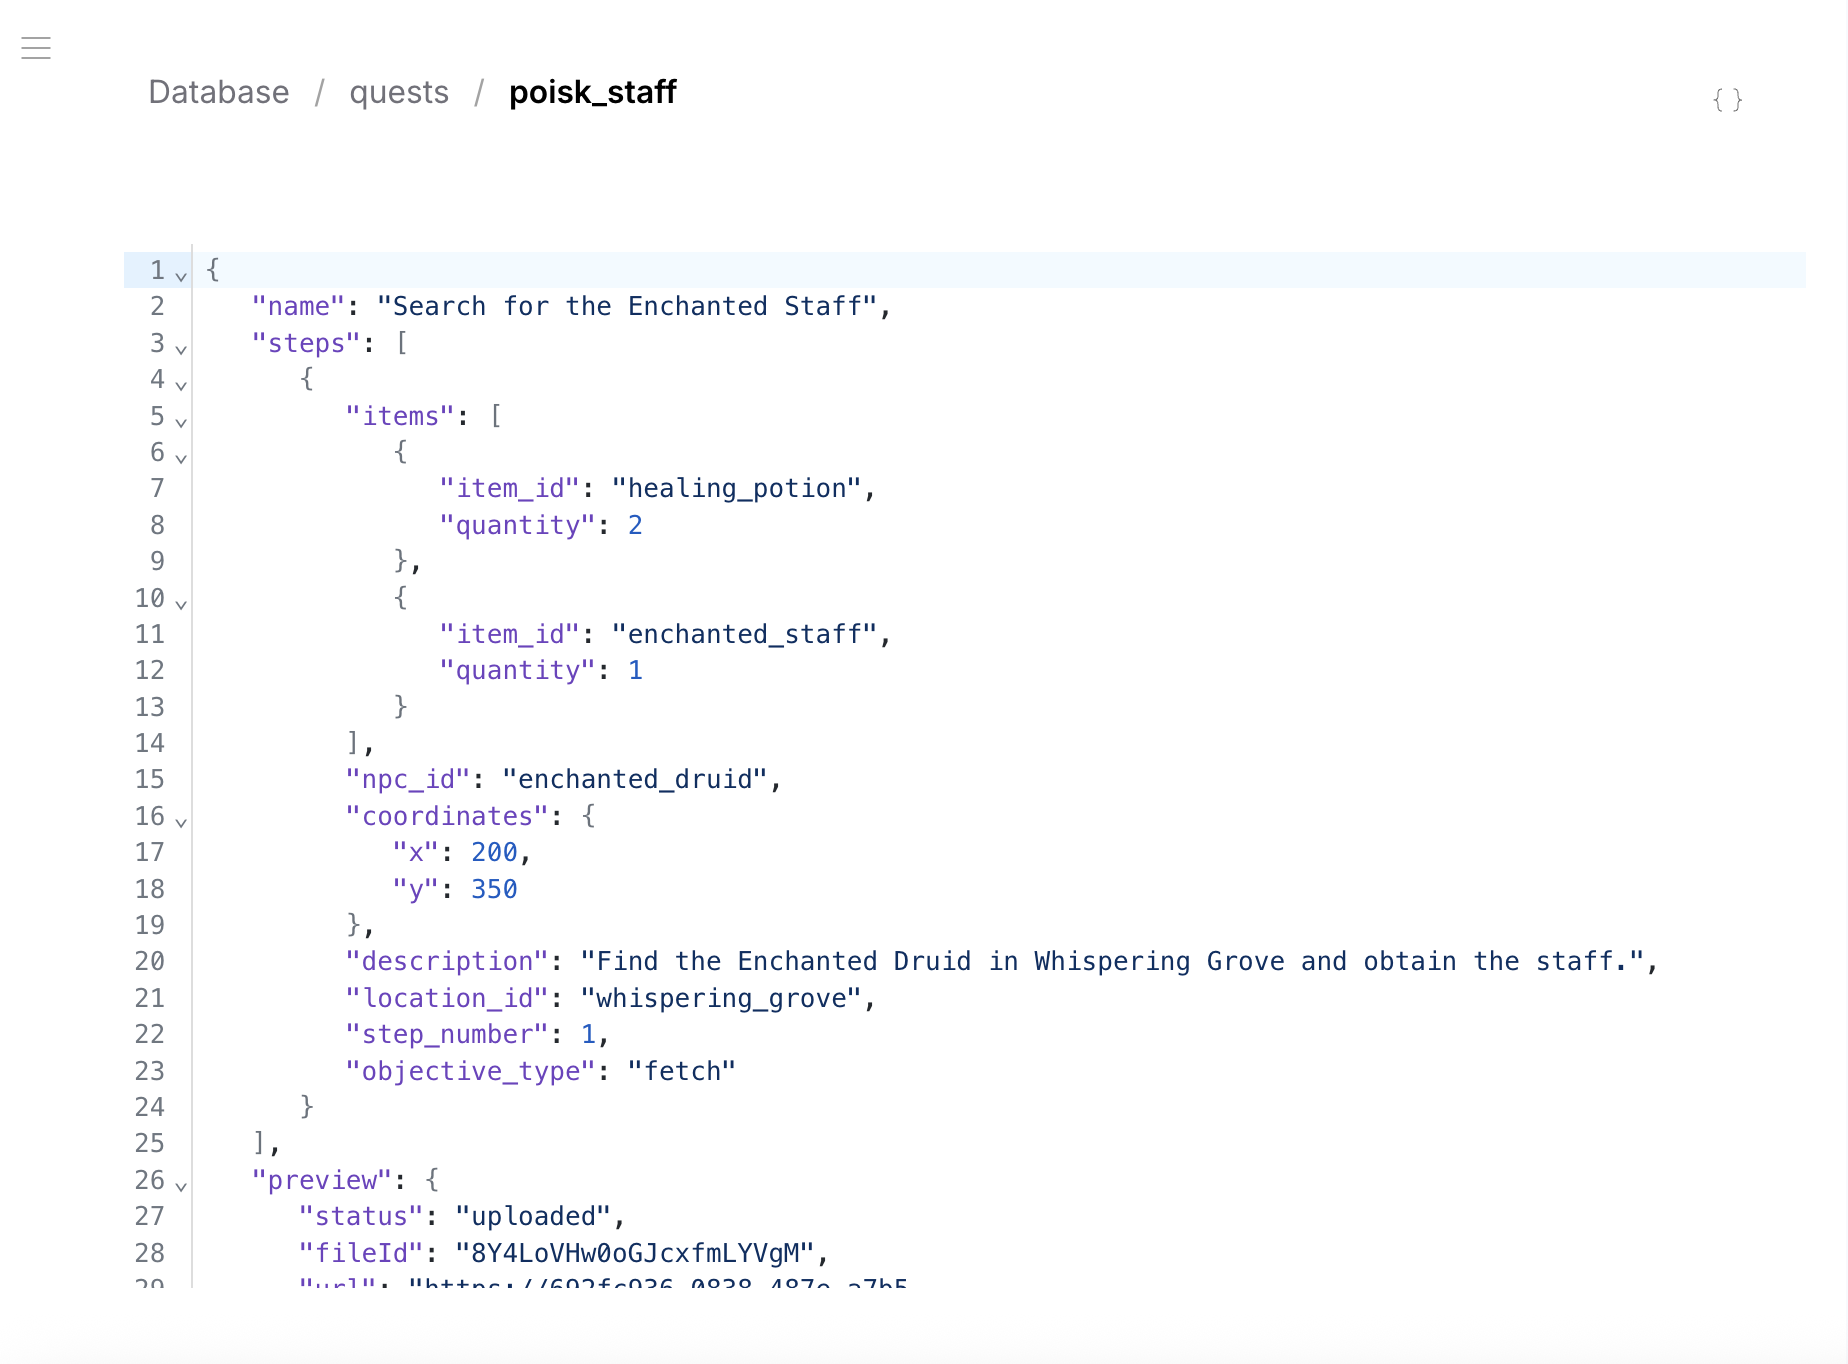Click the curly braces JSON view icon
1848x1364 pixels.
[x=1727, y=98]
